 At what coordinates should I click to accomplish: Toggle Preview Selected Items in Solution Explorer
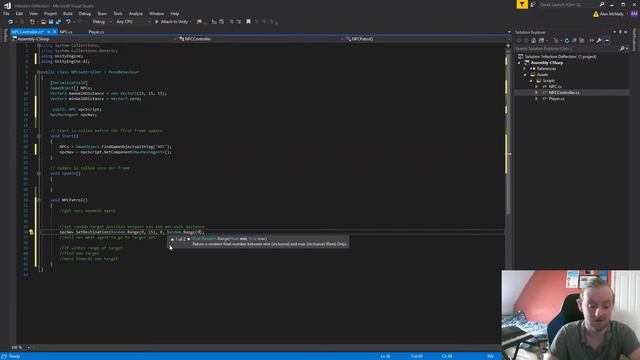pyautogui.click(x=607, y=40)
